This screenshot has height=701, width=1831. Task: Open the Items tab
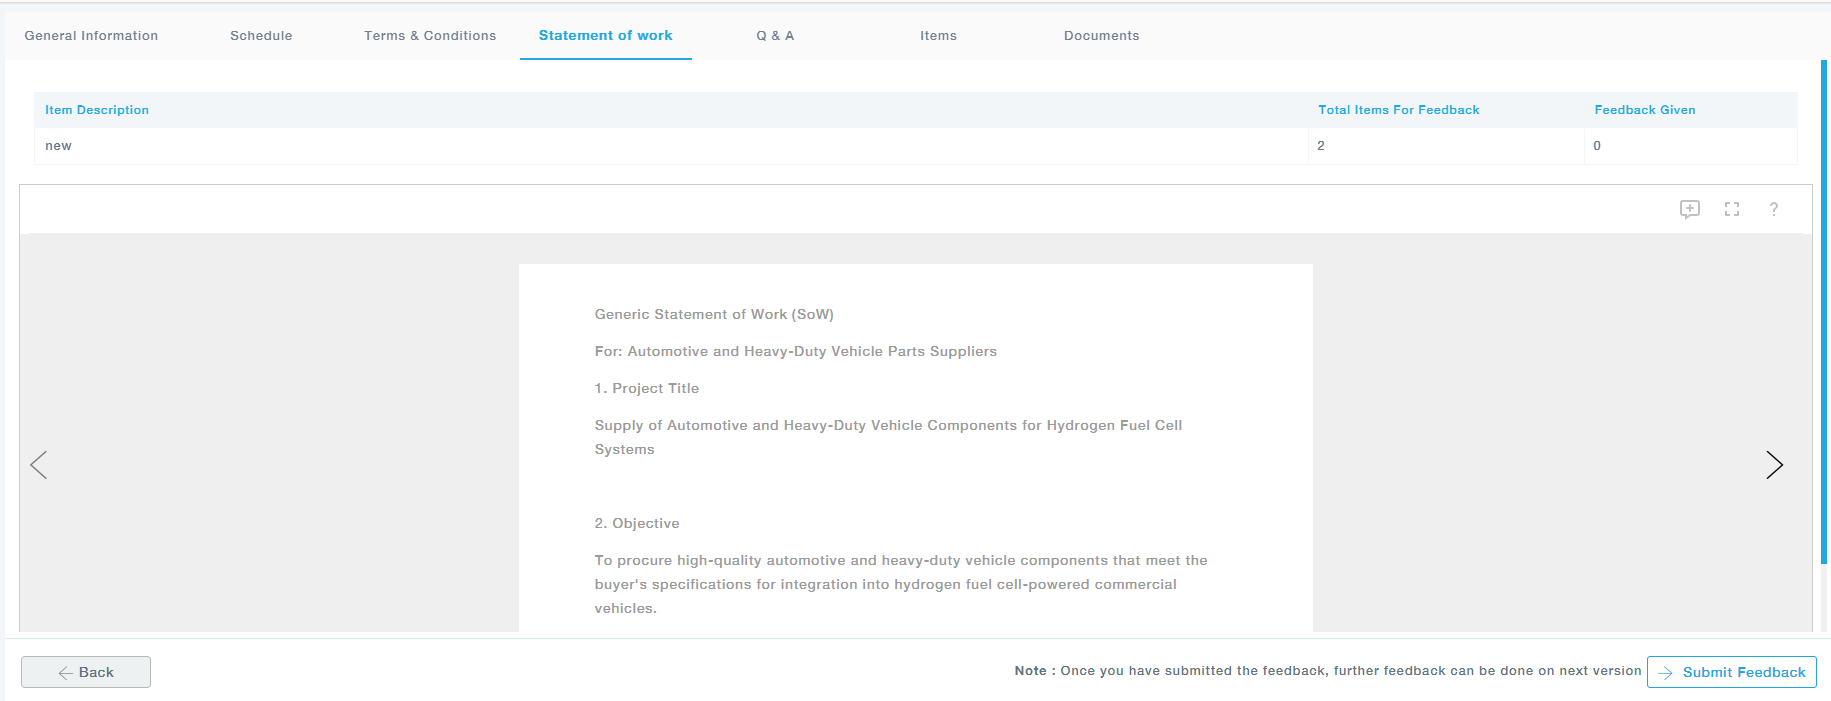938,36
